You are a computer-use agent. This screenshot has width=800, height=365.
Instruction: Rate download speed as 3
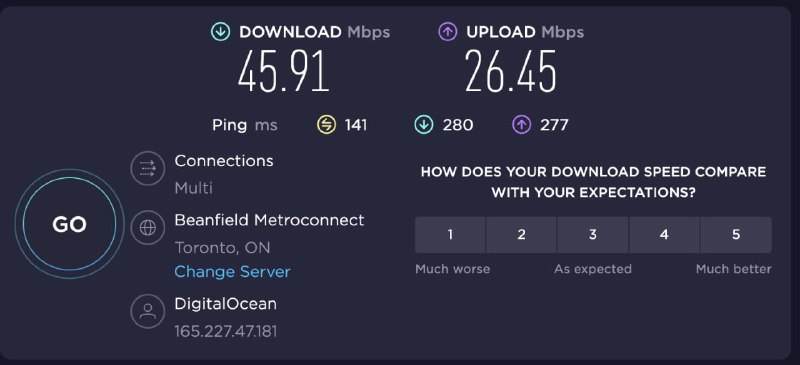point(593,235)
